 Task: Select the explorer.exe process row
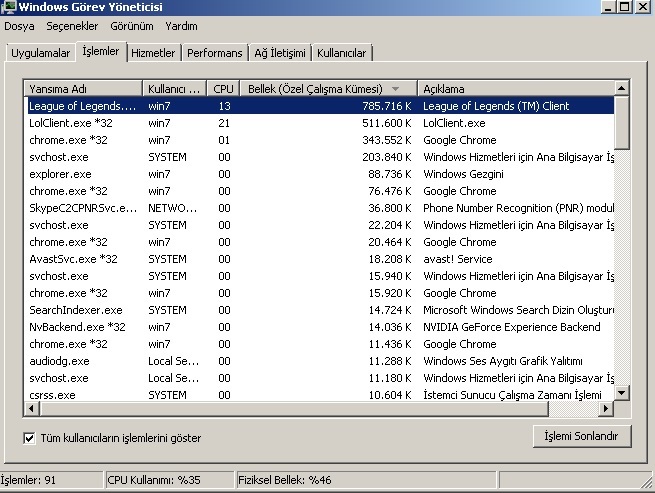(x=60, y=174)
